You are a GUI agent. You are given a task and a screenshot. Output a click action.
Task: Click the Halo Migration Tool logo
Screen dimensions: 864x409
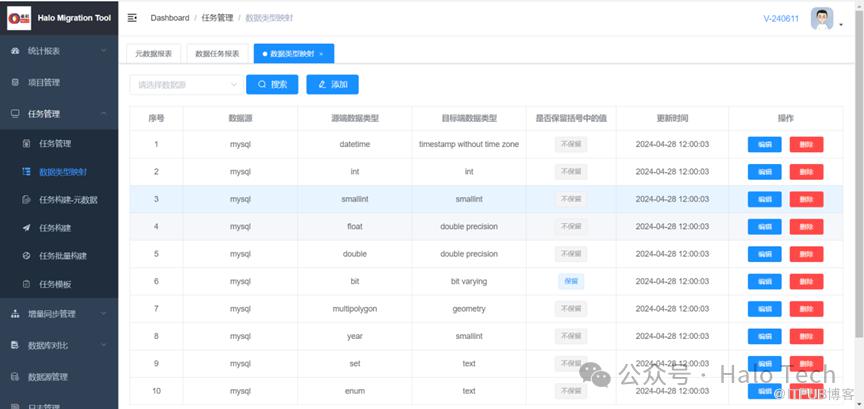pyautogui.click(x=19, y=18)
